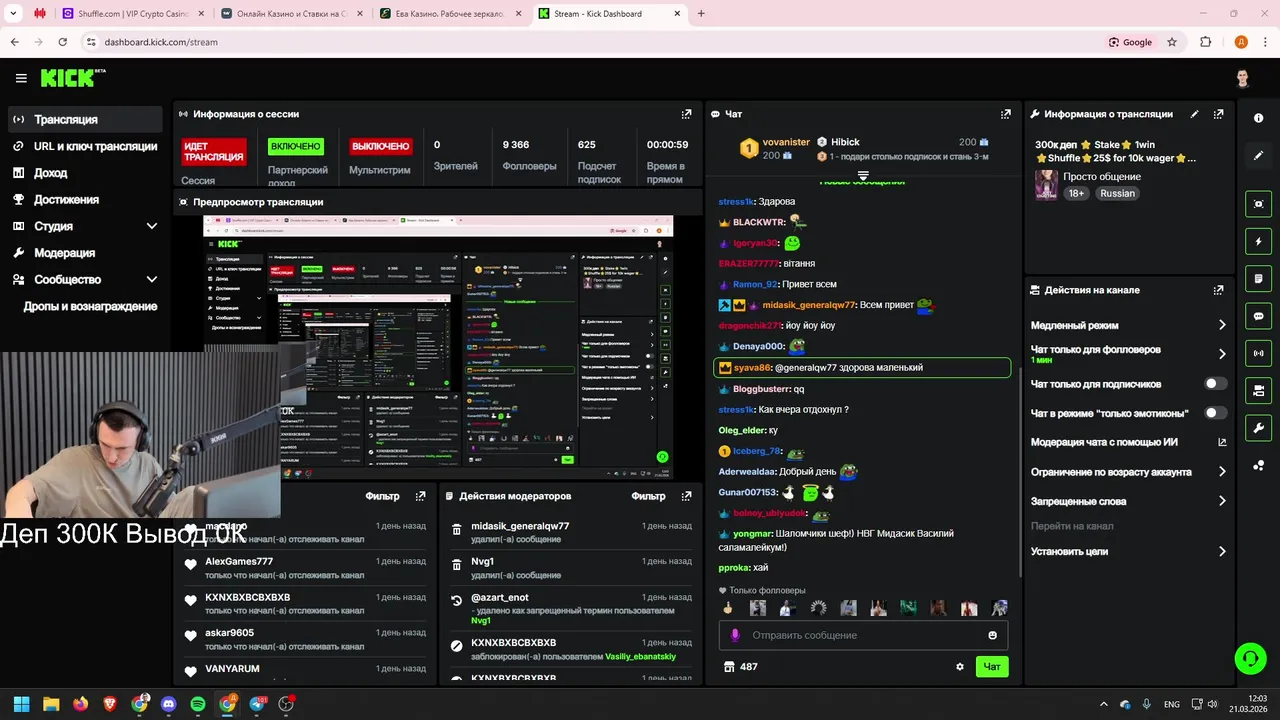Click the pencil icon in right toolbar

(x=1258, y=156)
